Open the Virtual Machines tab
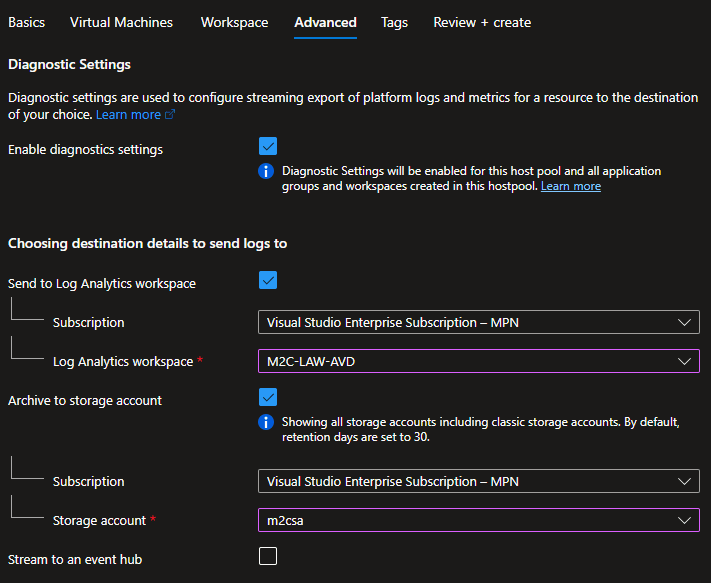 121,22
